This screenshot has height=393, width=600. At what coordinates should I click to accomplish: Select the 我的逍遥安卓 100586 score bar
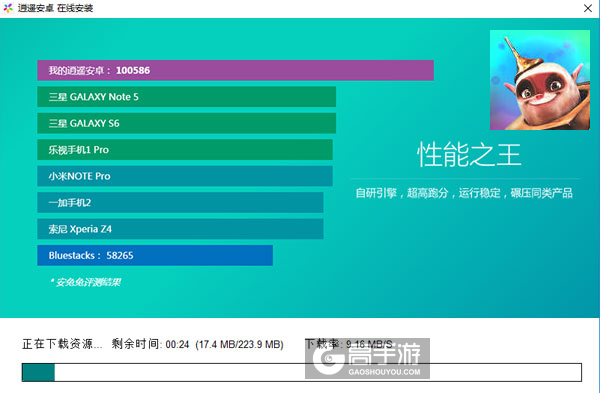(x=235, y=70)
